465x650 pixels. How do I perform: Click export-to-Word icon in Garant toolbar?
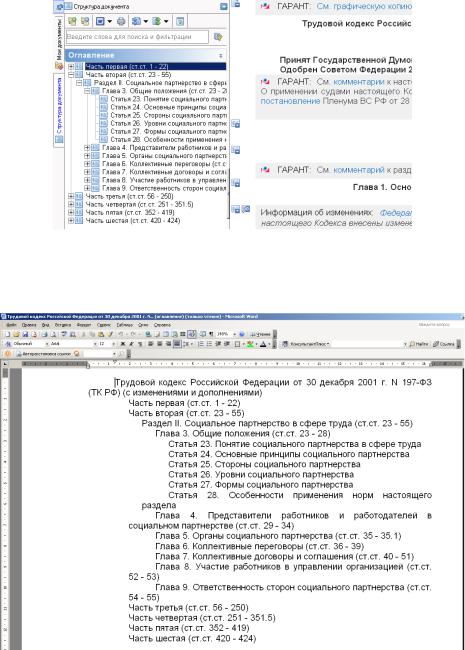tap(136, 21)
